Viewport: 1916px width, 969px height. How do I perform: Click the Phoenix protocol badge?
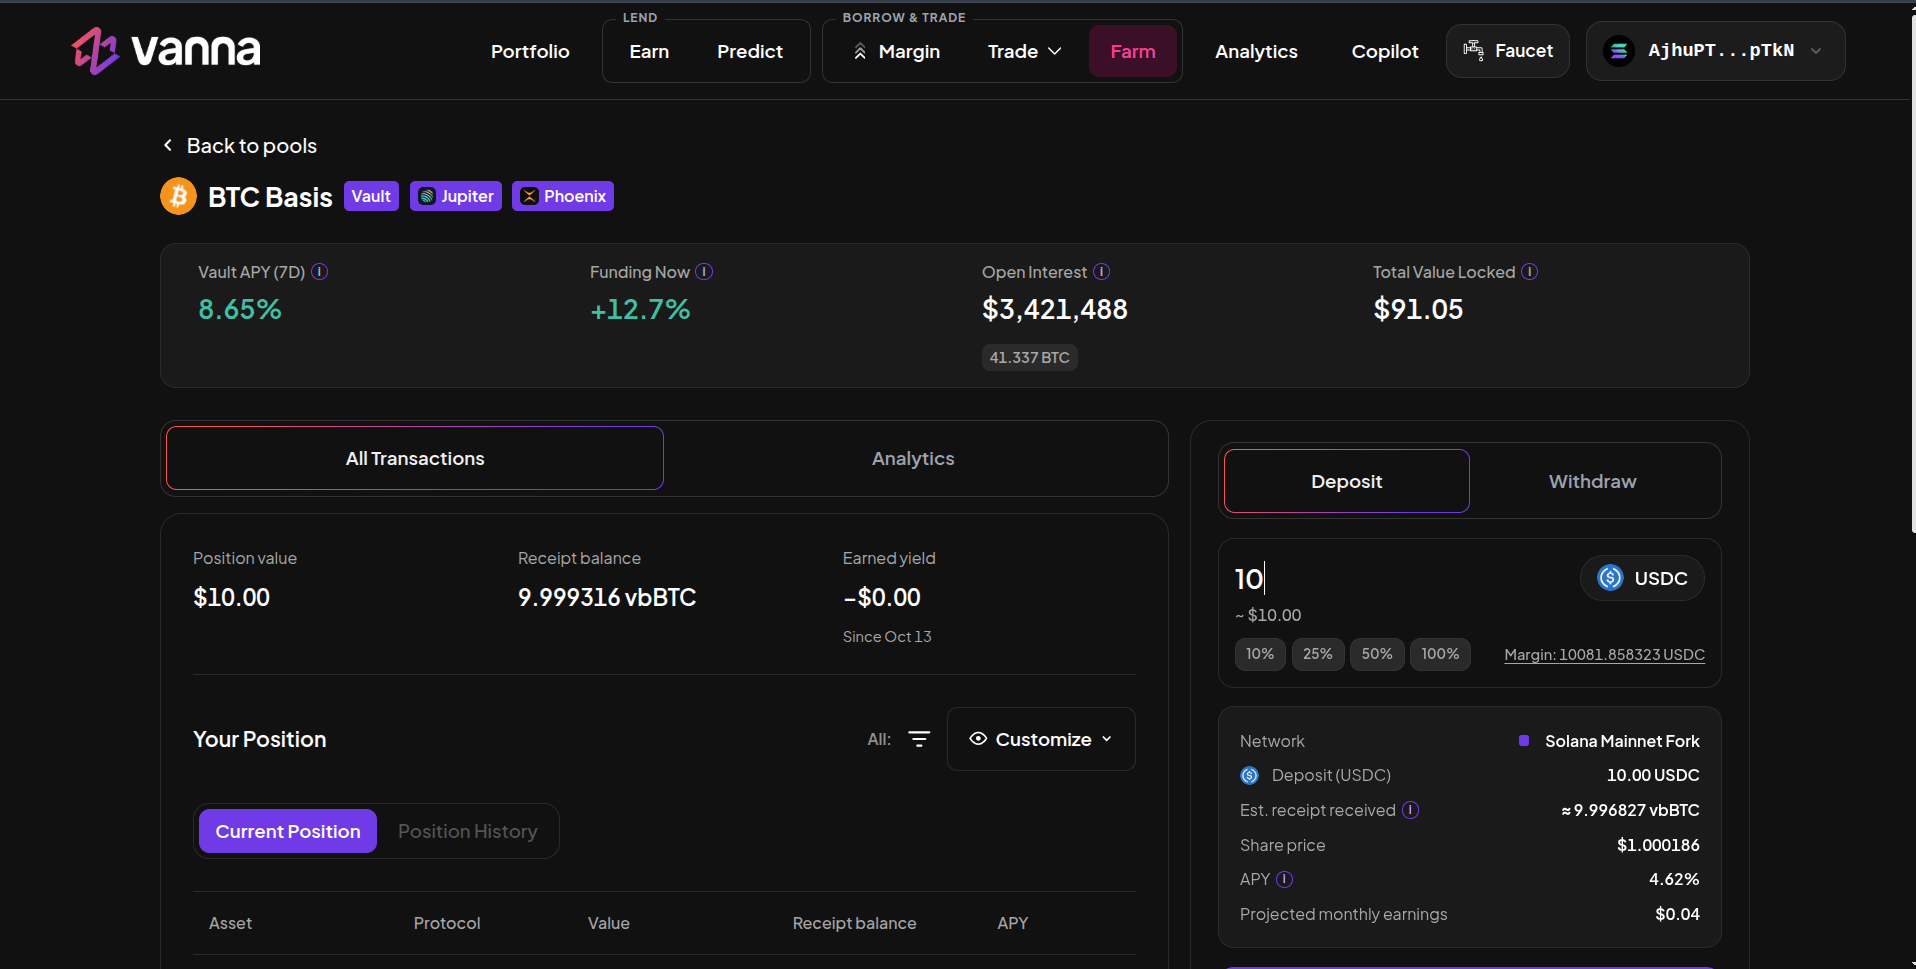pyautogui.click(x=563, y=196)
